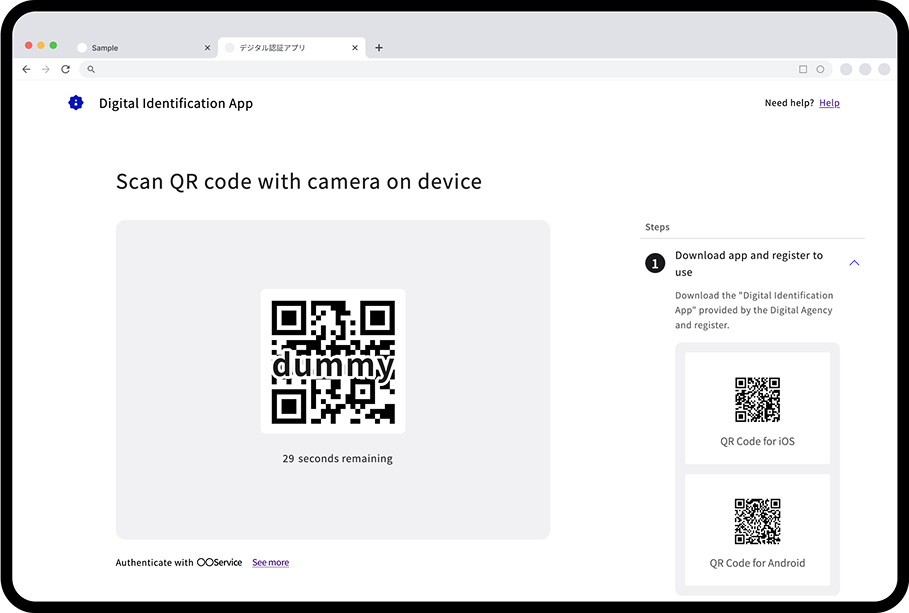
Task: Click the dummy QR code in the scan area
Action: 332,361
